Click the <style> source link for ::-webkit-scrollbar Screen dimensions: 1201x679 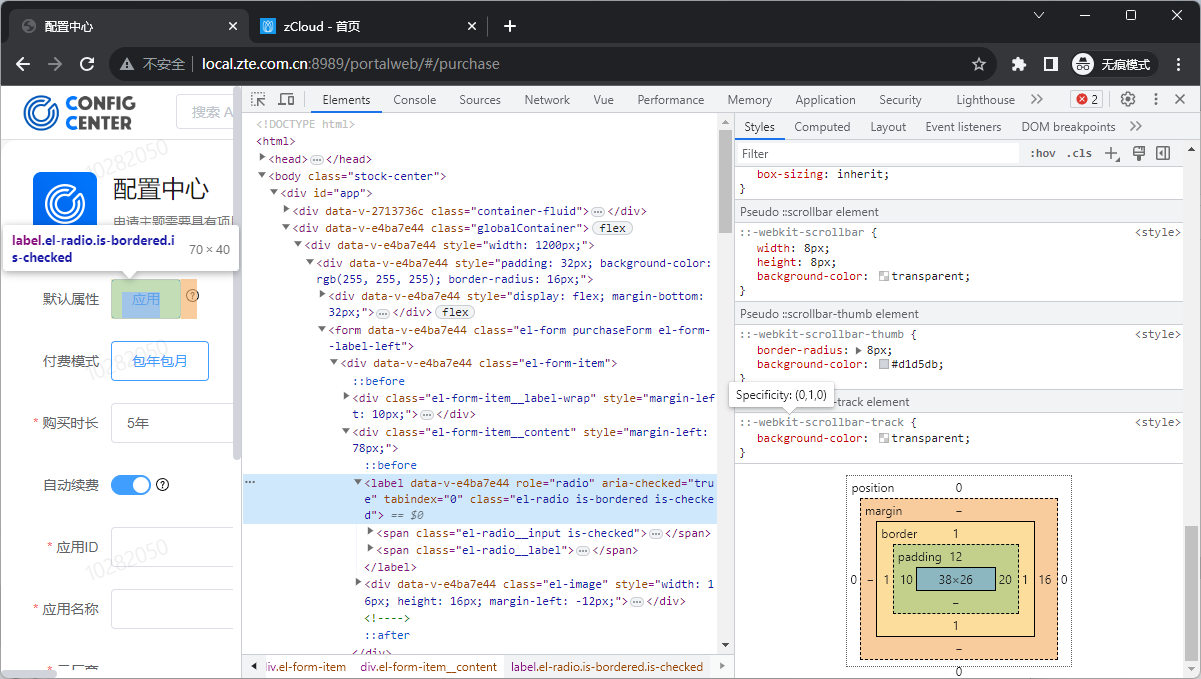click(1157, 232)
